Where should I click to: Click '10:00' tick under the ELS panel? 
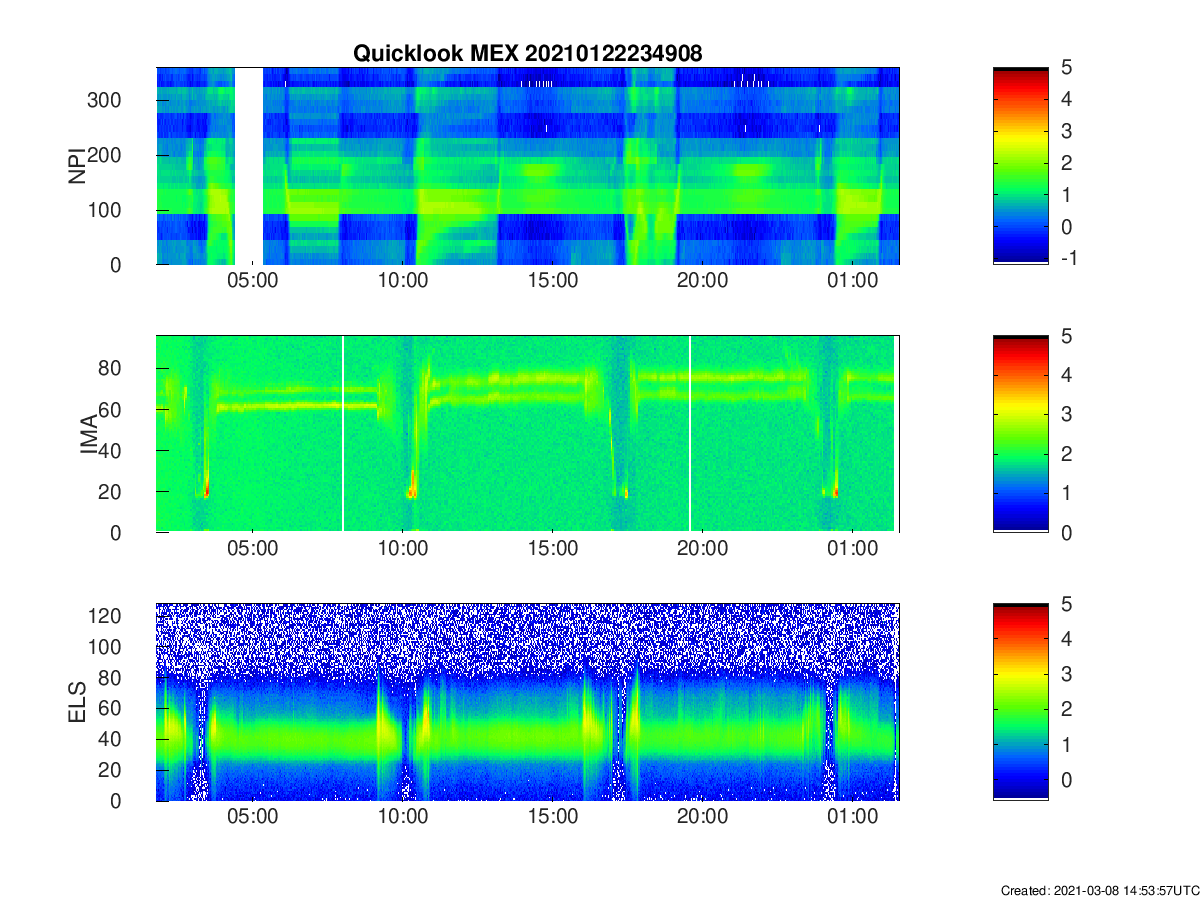click(403, 818)
